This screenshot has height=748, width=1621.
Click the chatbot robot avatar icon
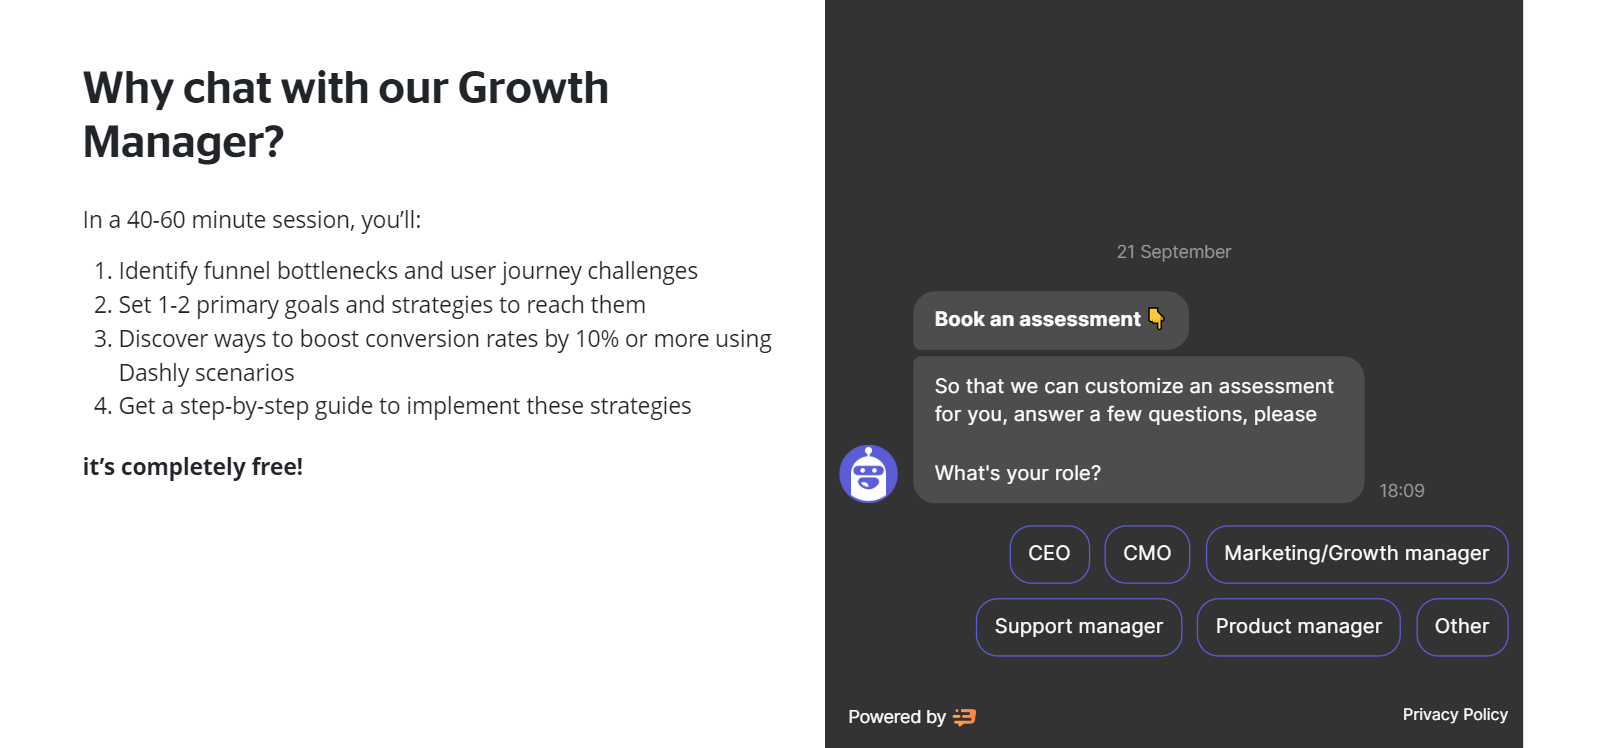click(868, 474)
